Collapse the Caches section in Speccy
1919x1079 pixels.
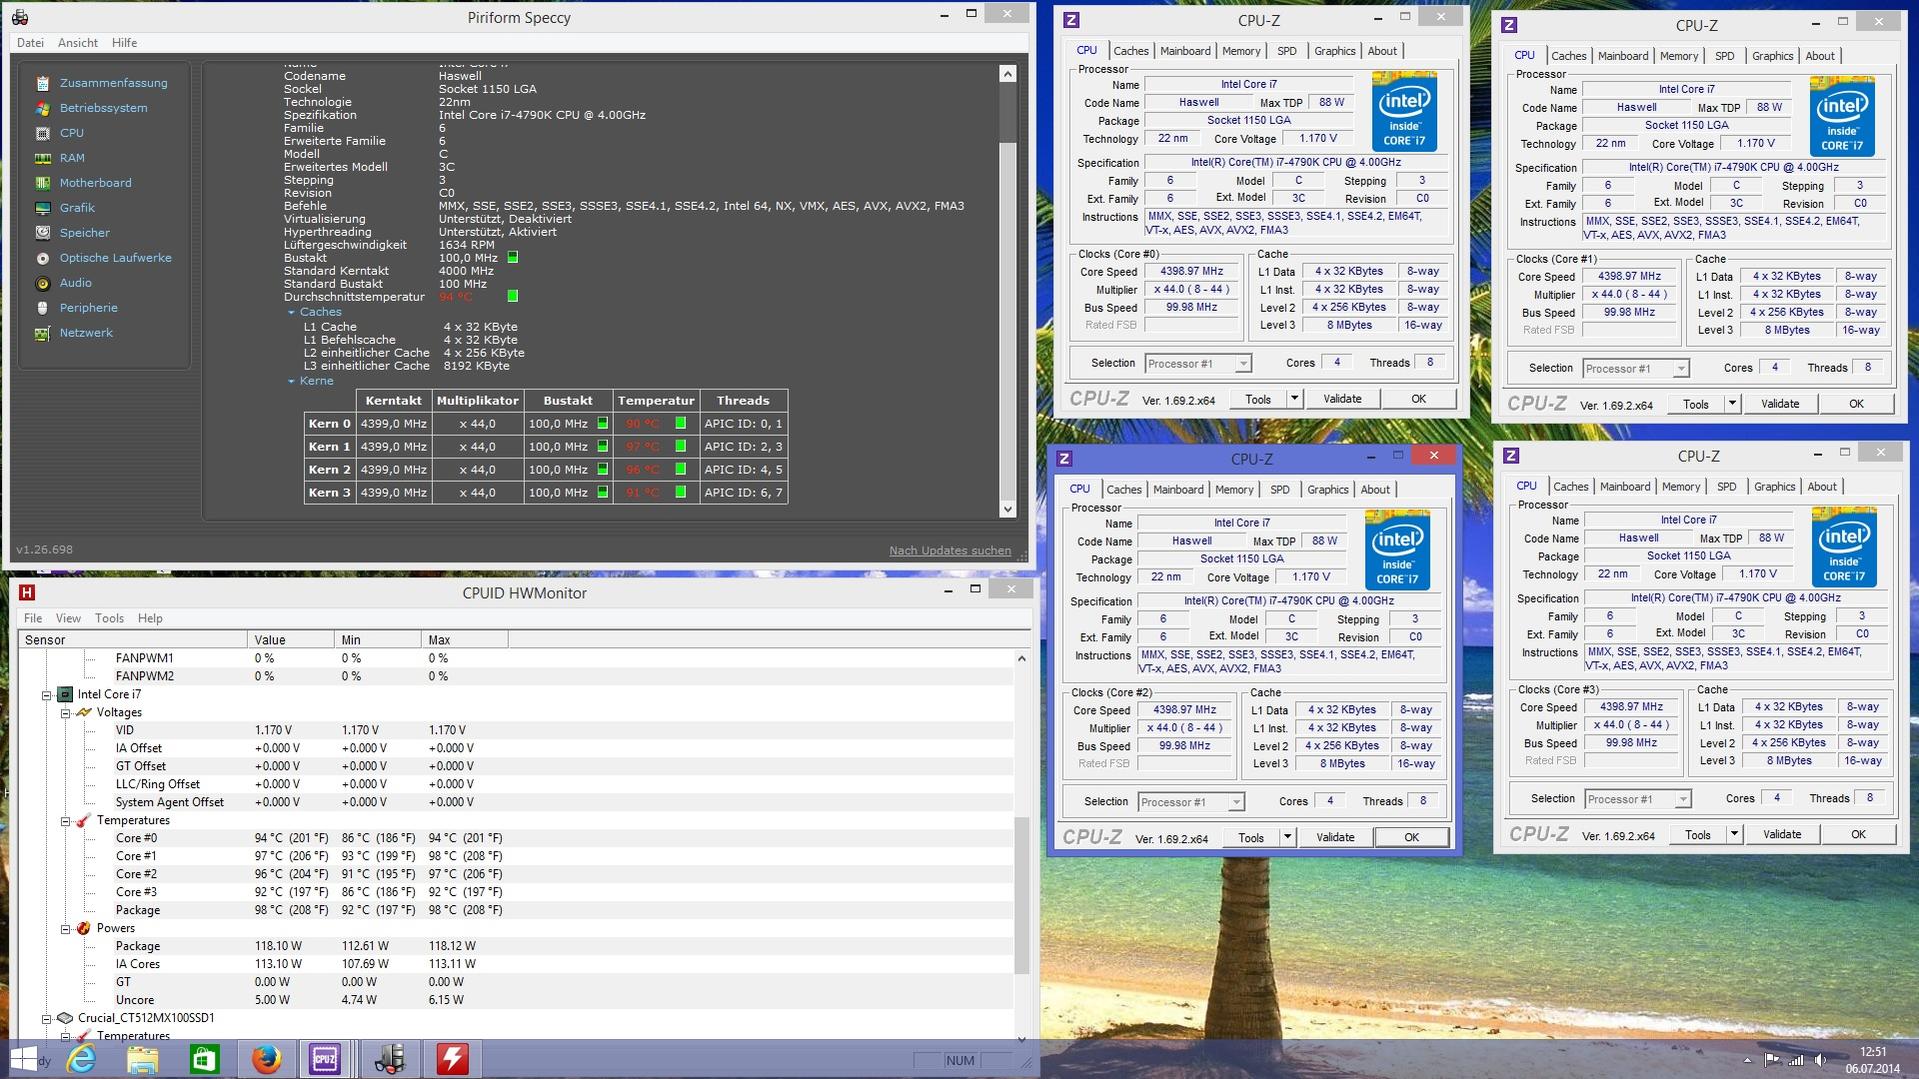[291, 312]
